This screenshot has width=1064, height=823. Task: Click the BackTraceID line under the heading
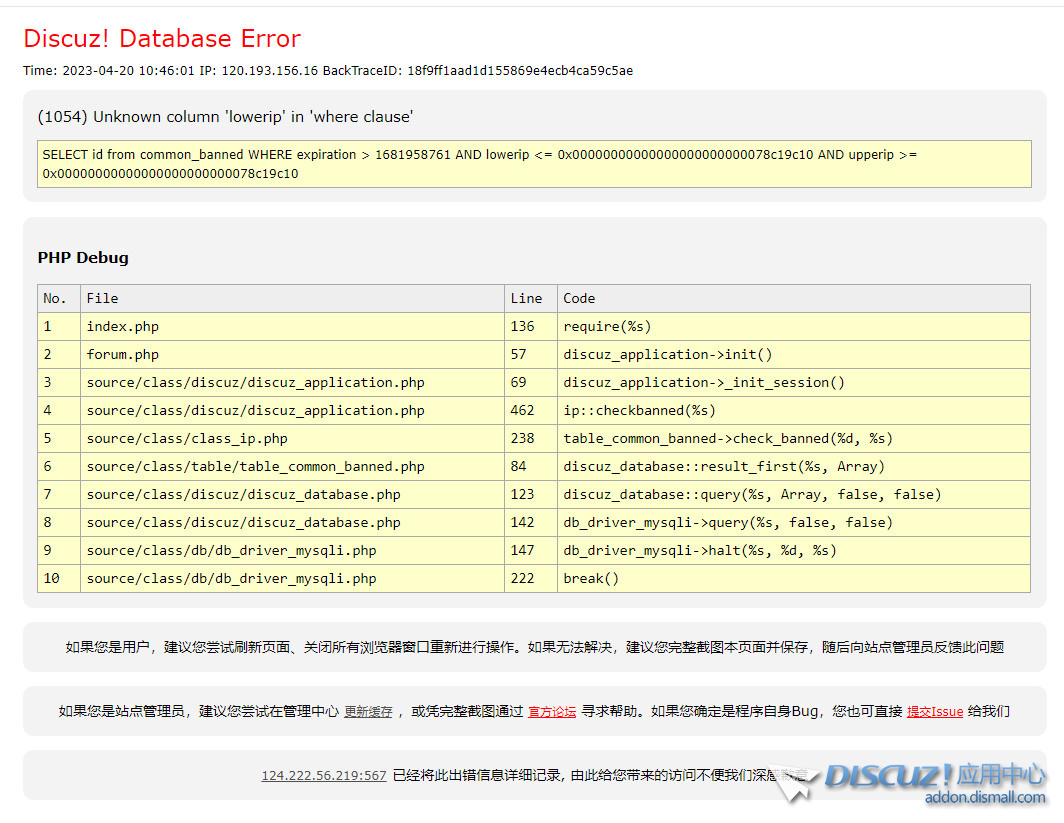click(328, 71)
